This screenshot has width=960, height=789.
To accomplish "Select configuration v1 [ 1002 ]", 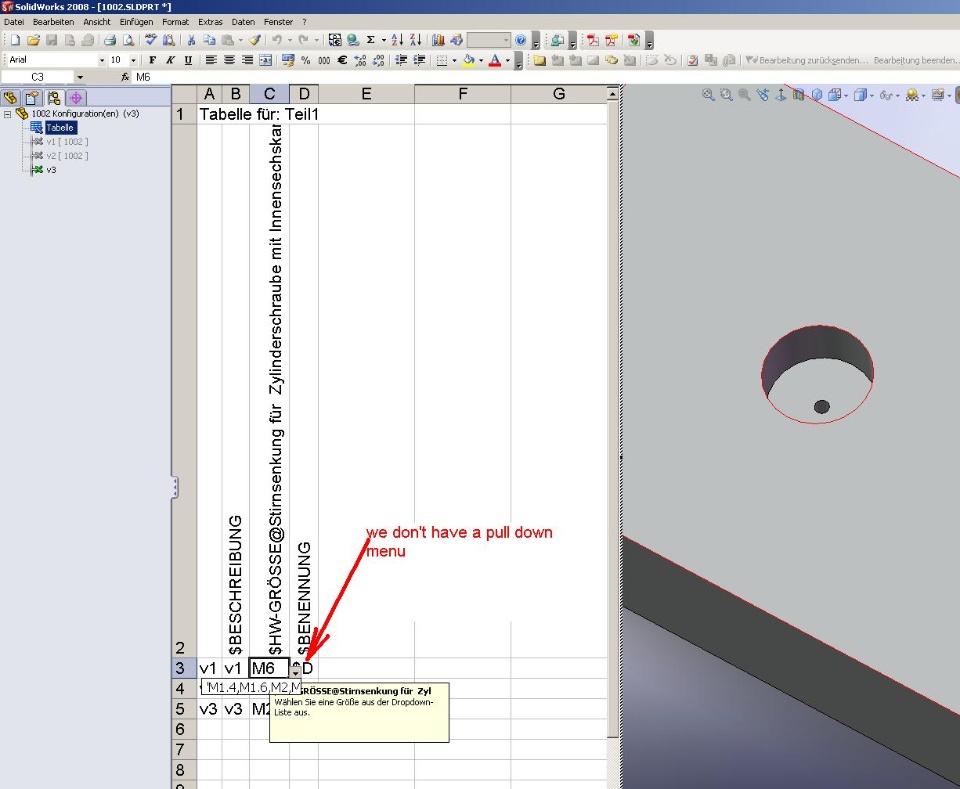I will point(67,141).
